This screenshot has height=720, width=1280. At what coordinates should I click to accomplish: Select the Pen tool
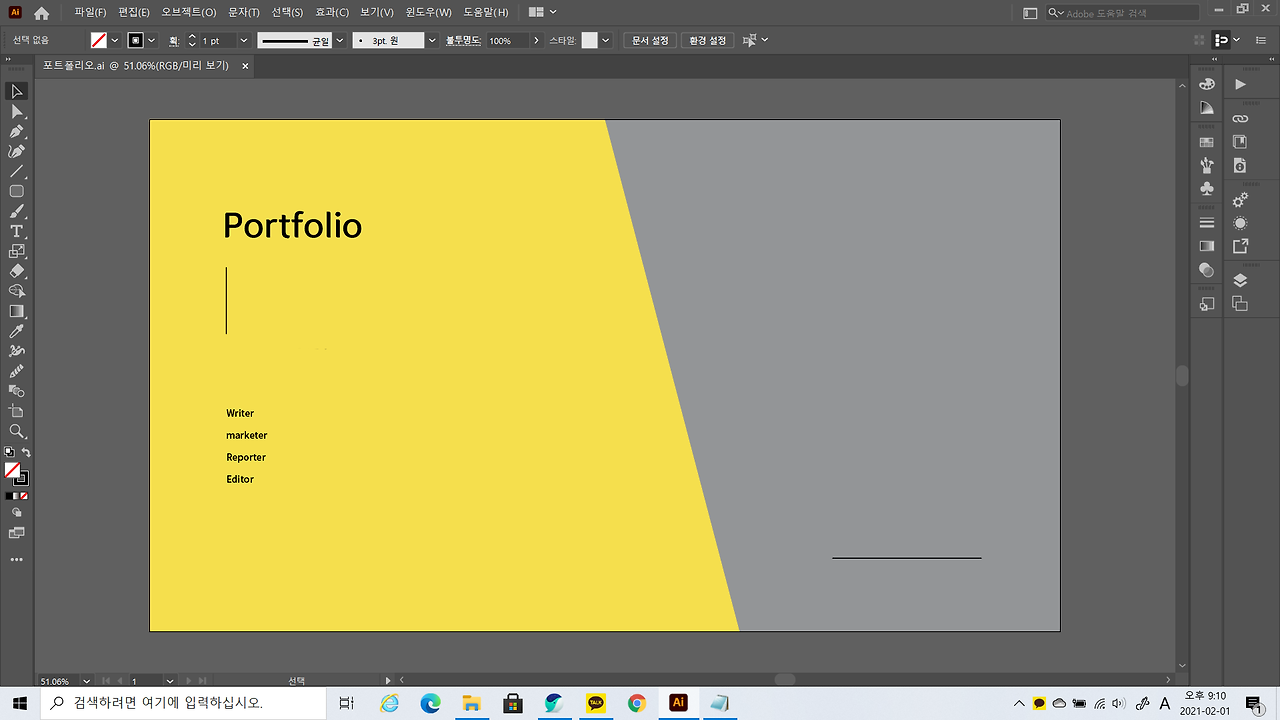click(x=17, y=131)
